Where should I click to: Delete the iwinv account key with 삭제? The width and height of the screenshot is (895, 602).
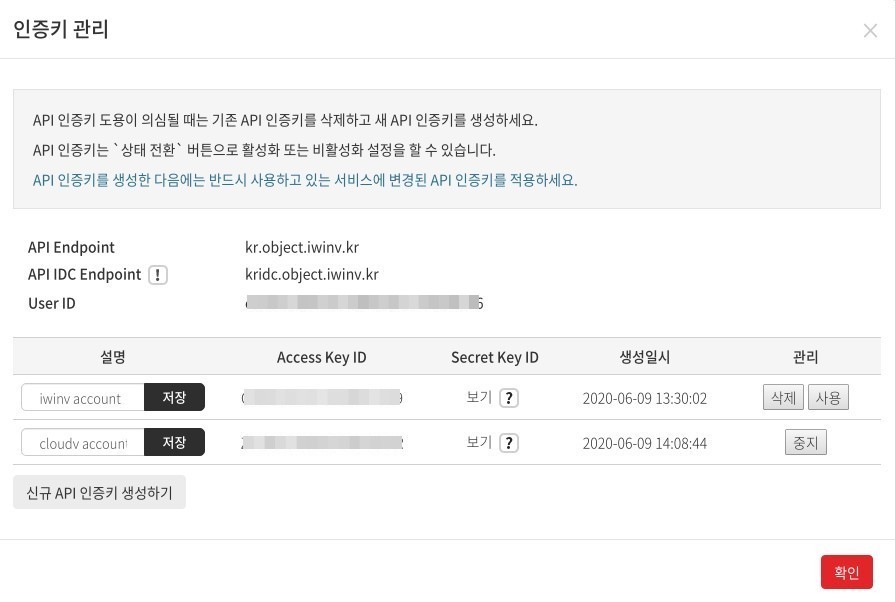783,397
